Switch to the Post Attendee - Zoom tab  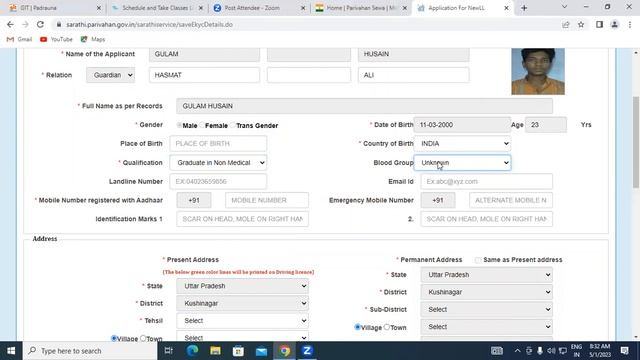259,8
